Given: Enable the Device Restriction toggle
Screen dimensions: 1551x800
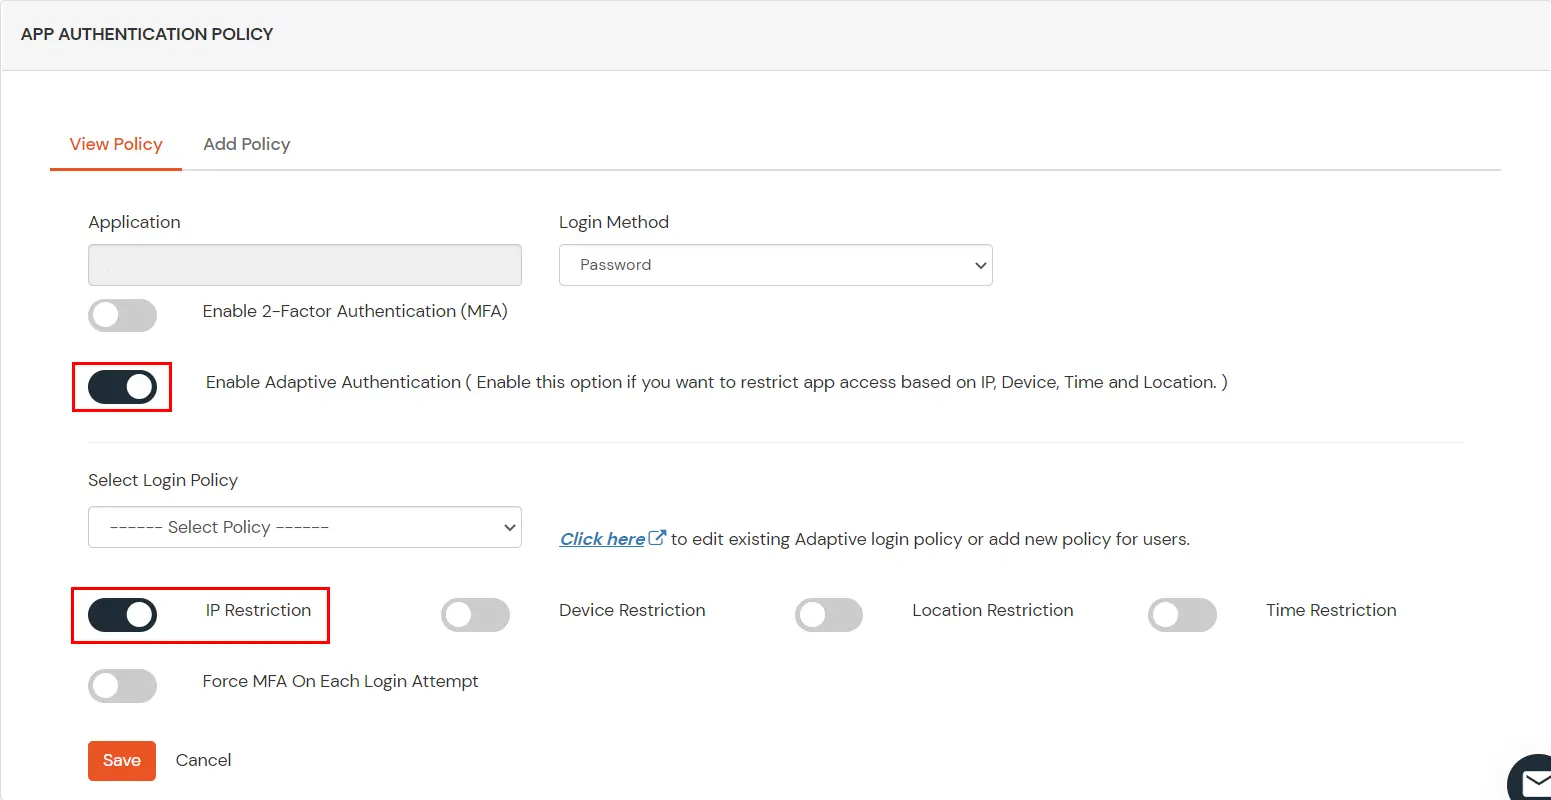Looking at the screenshot, I should pos(476,615).
